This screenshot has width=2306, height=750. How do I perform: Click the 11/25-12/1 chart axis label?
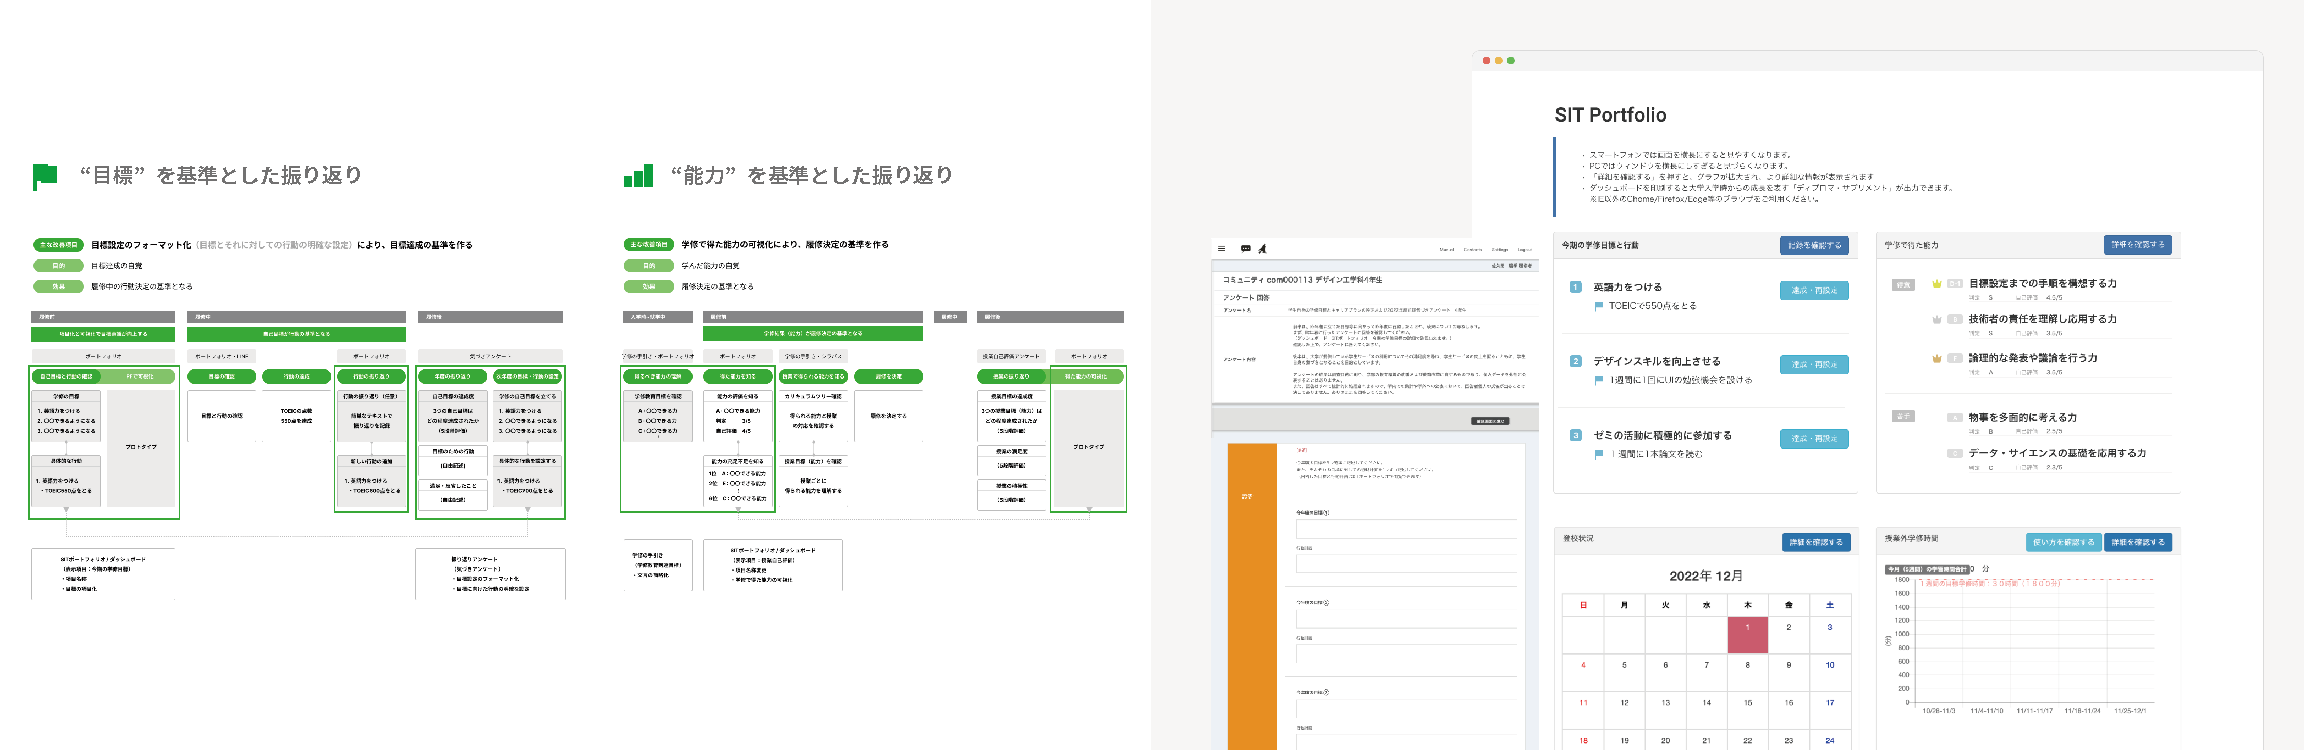point(2130,711)
